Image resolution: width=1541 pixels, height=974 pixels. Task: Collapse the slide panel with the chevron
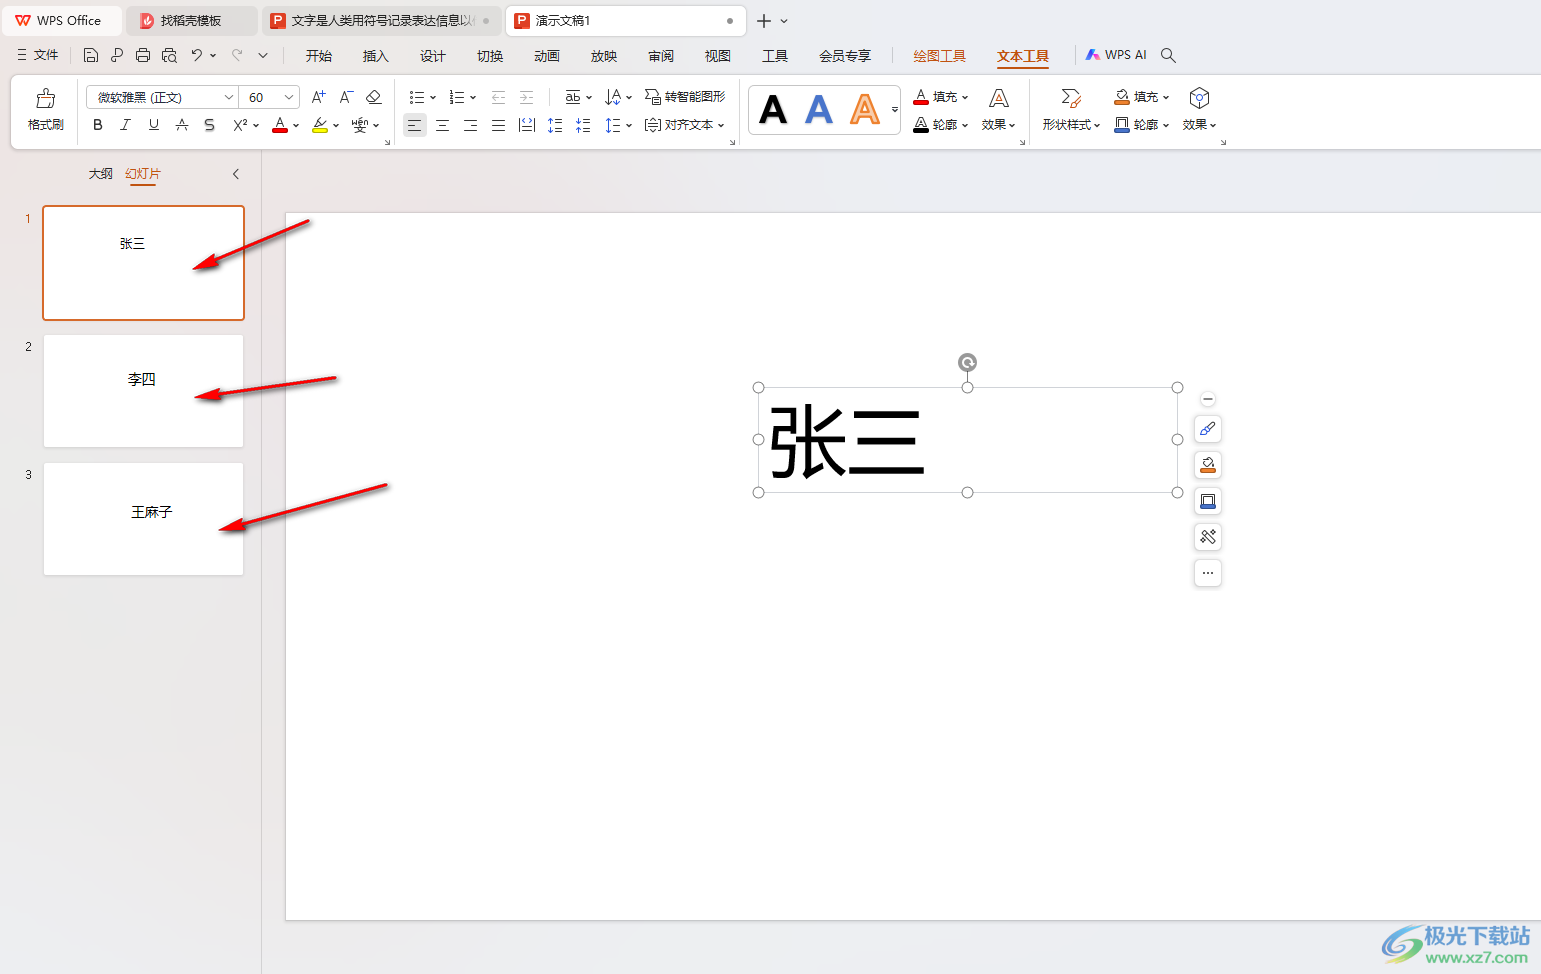(236, 174)
